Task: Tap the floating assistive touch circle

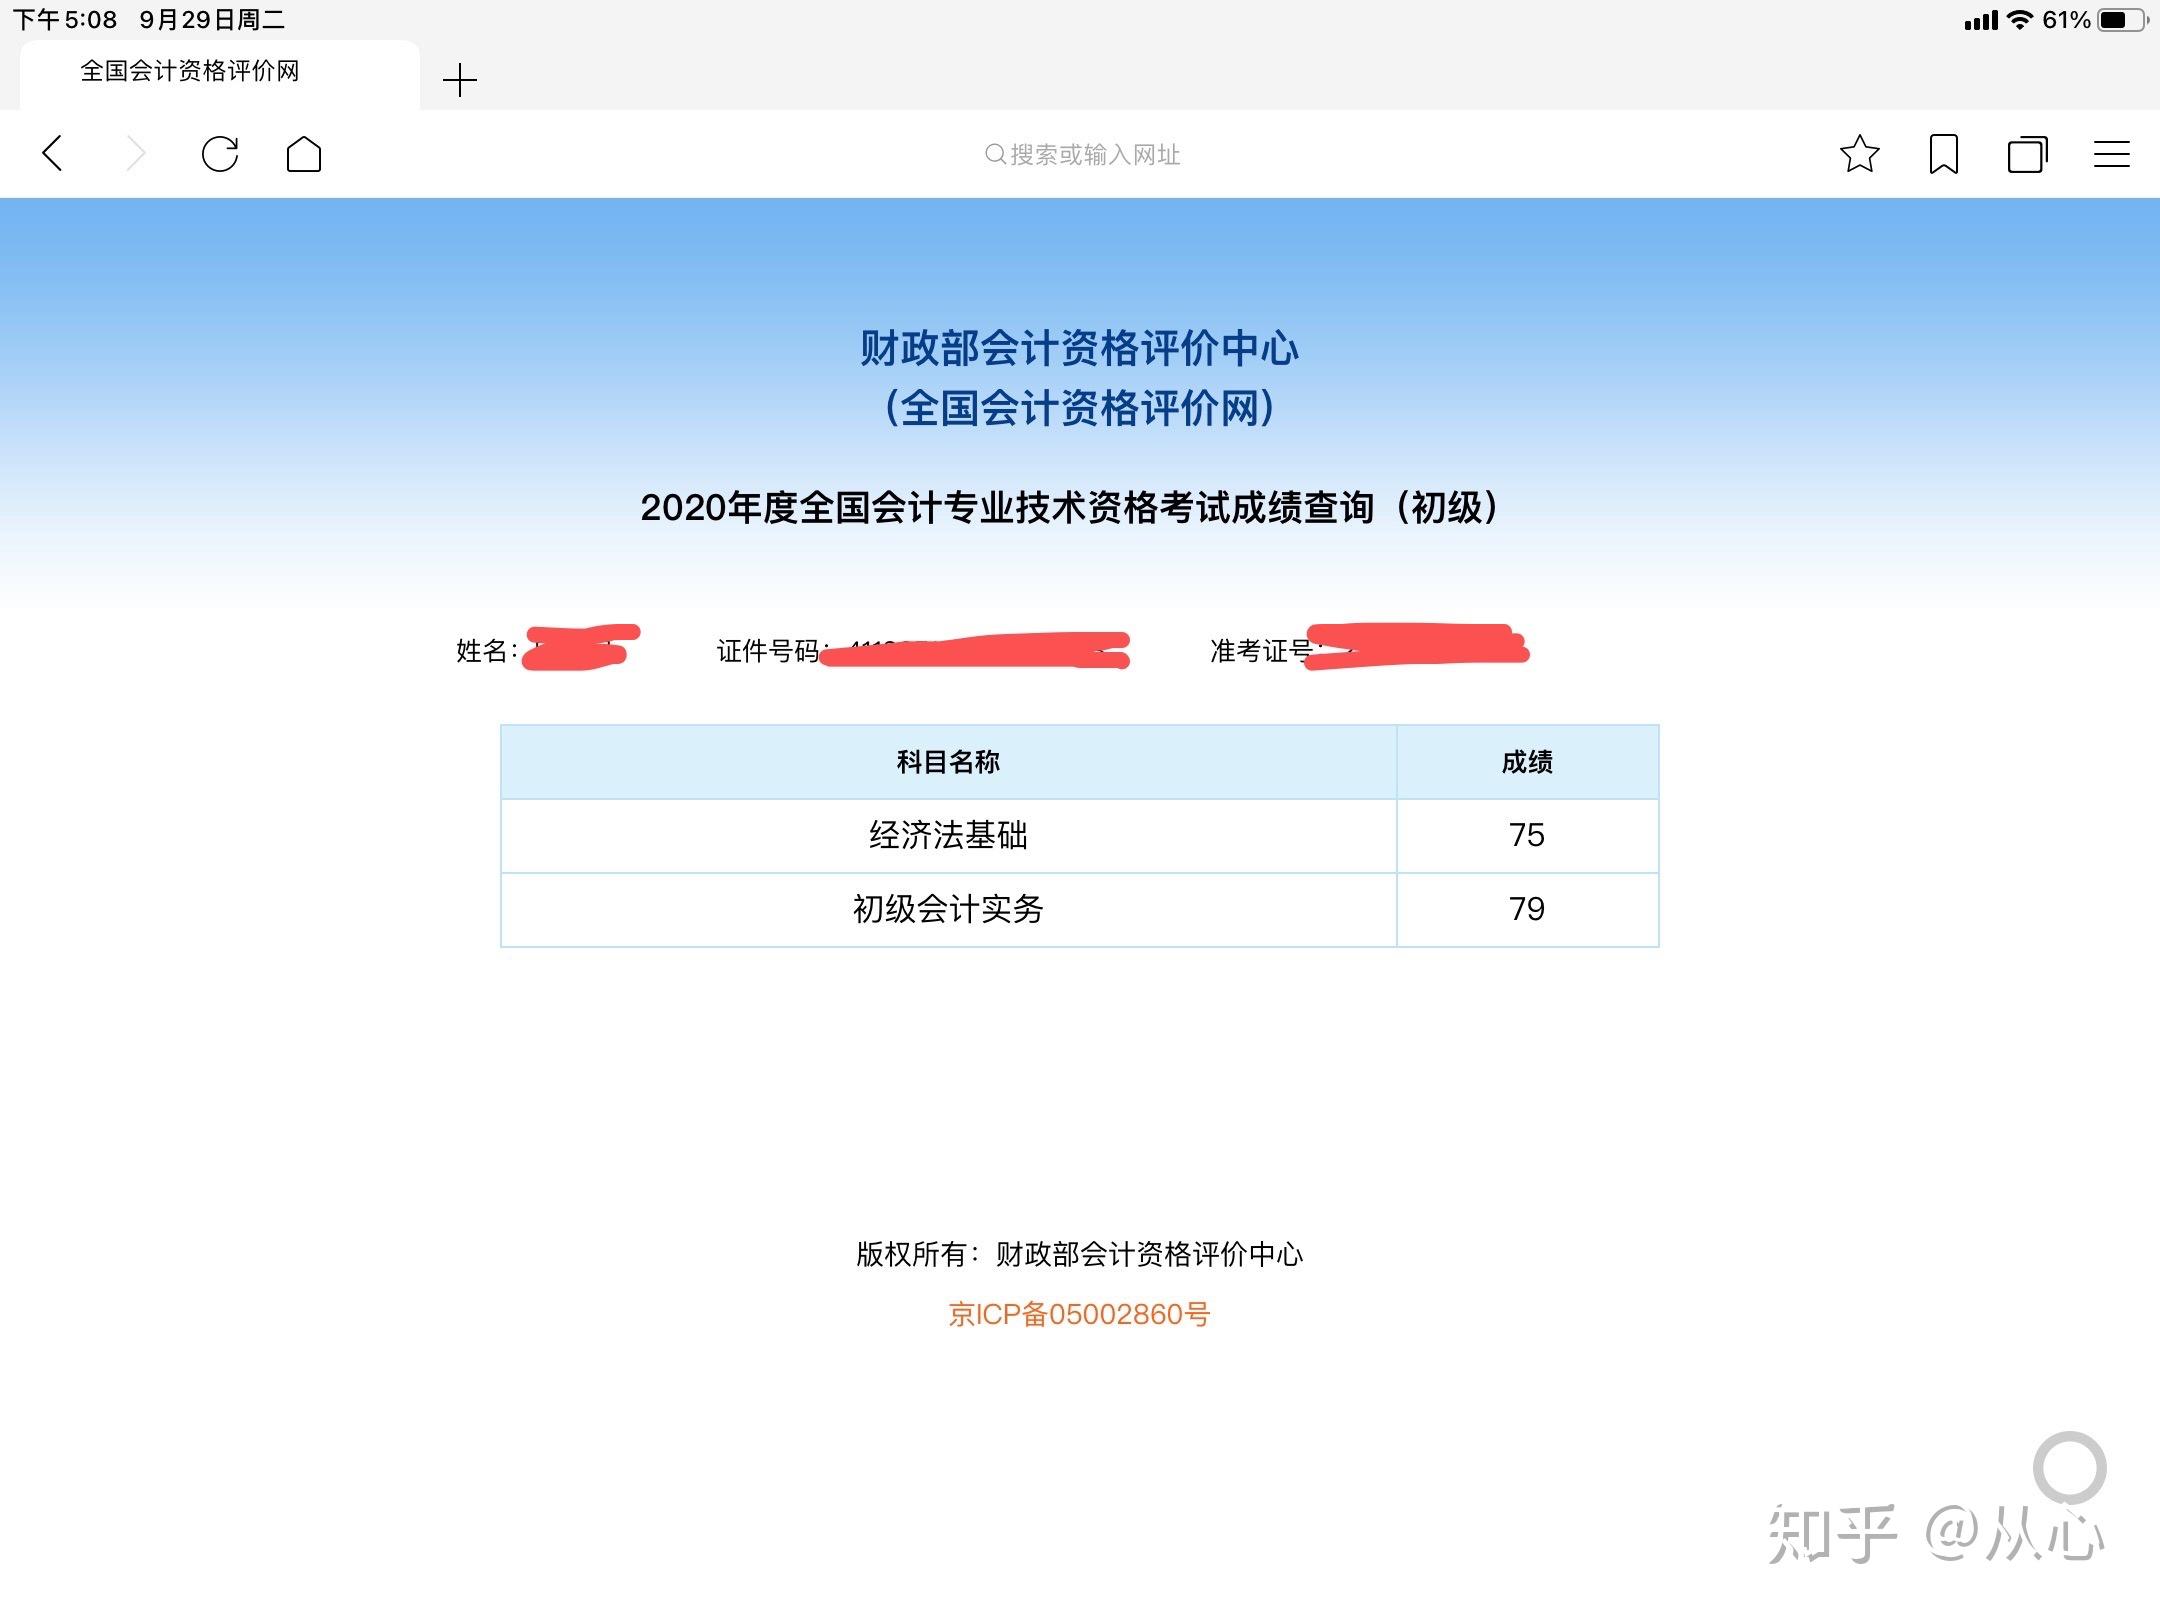Action: (x=2070, y=1468)
